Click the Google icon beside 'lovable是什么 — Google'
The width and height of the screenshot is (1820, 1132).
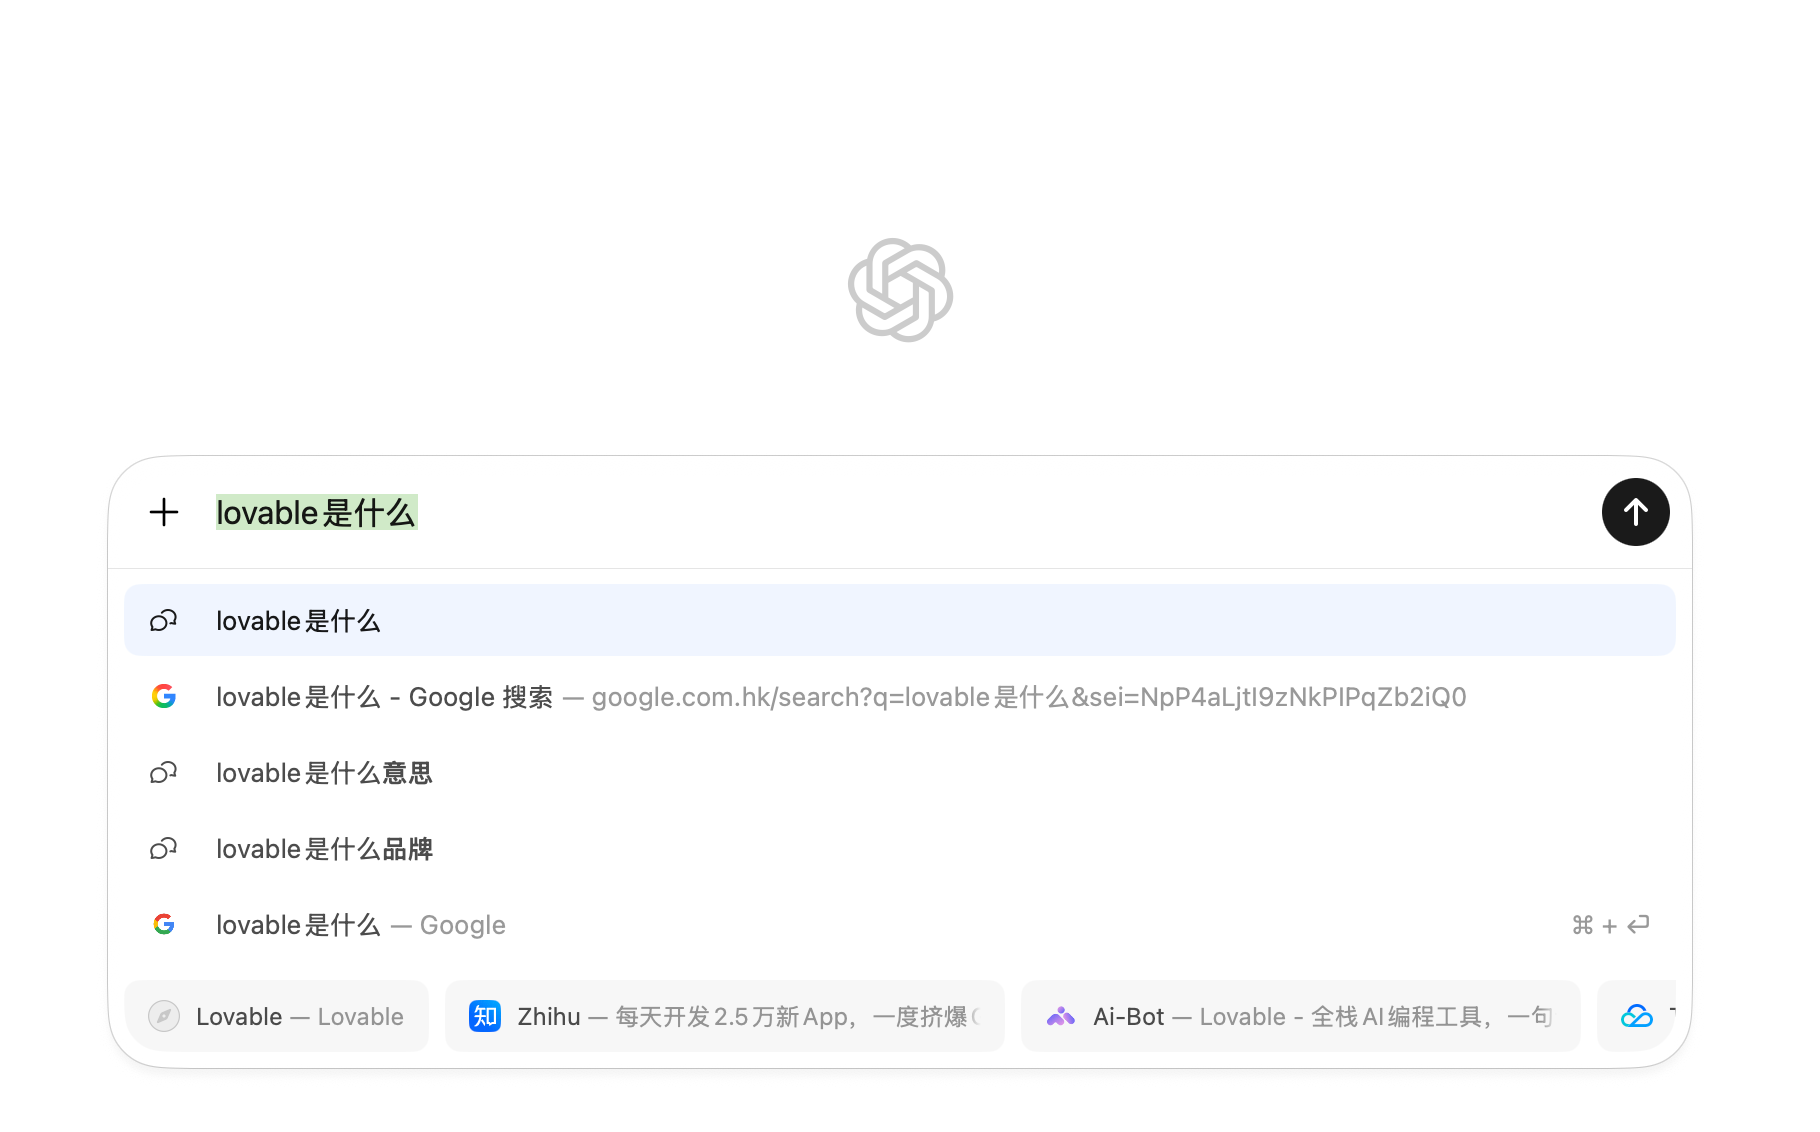coord(164,924)
